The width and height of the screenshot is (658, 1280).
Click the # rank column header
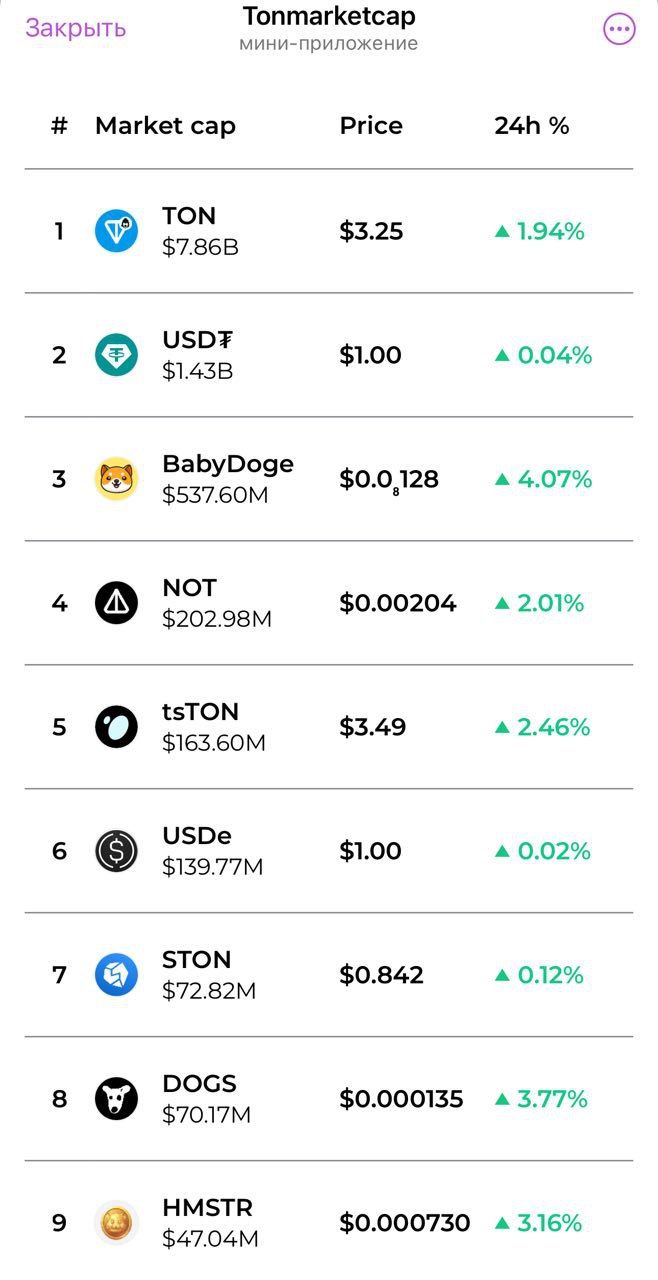[60, 126]
